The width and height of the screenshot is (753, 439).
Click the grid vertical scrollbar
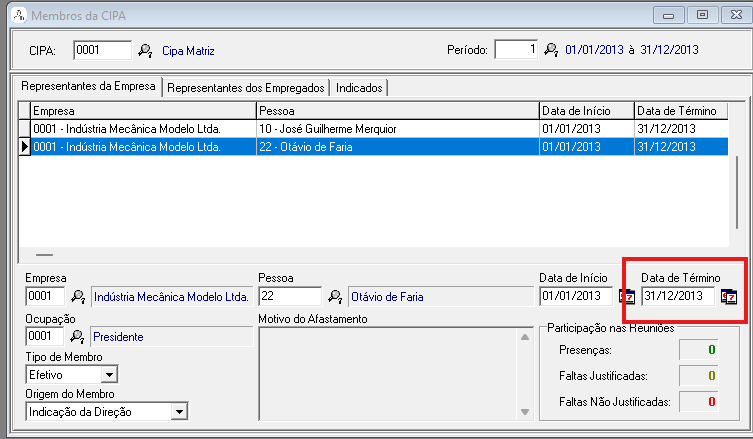pos(737,192)
